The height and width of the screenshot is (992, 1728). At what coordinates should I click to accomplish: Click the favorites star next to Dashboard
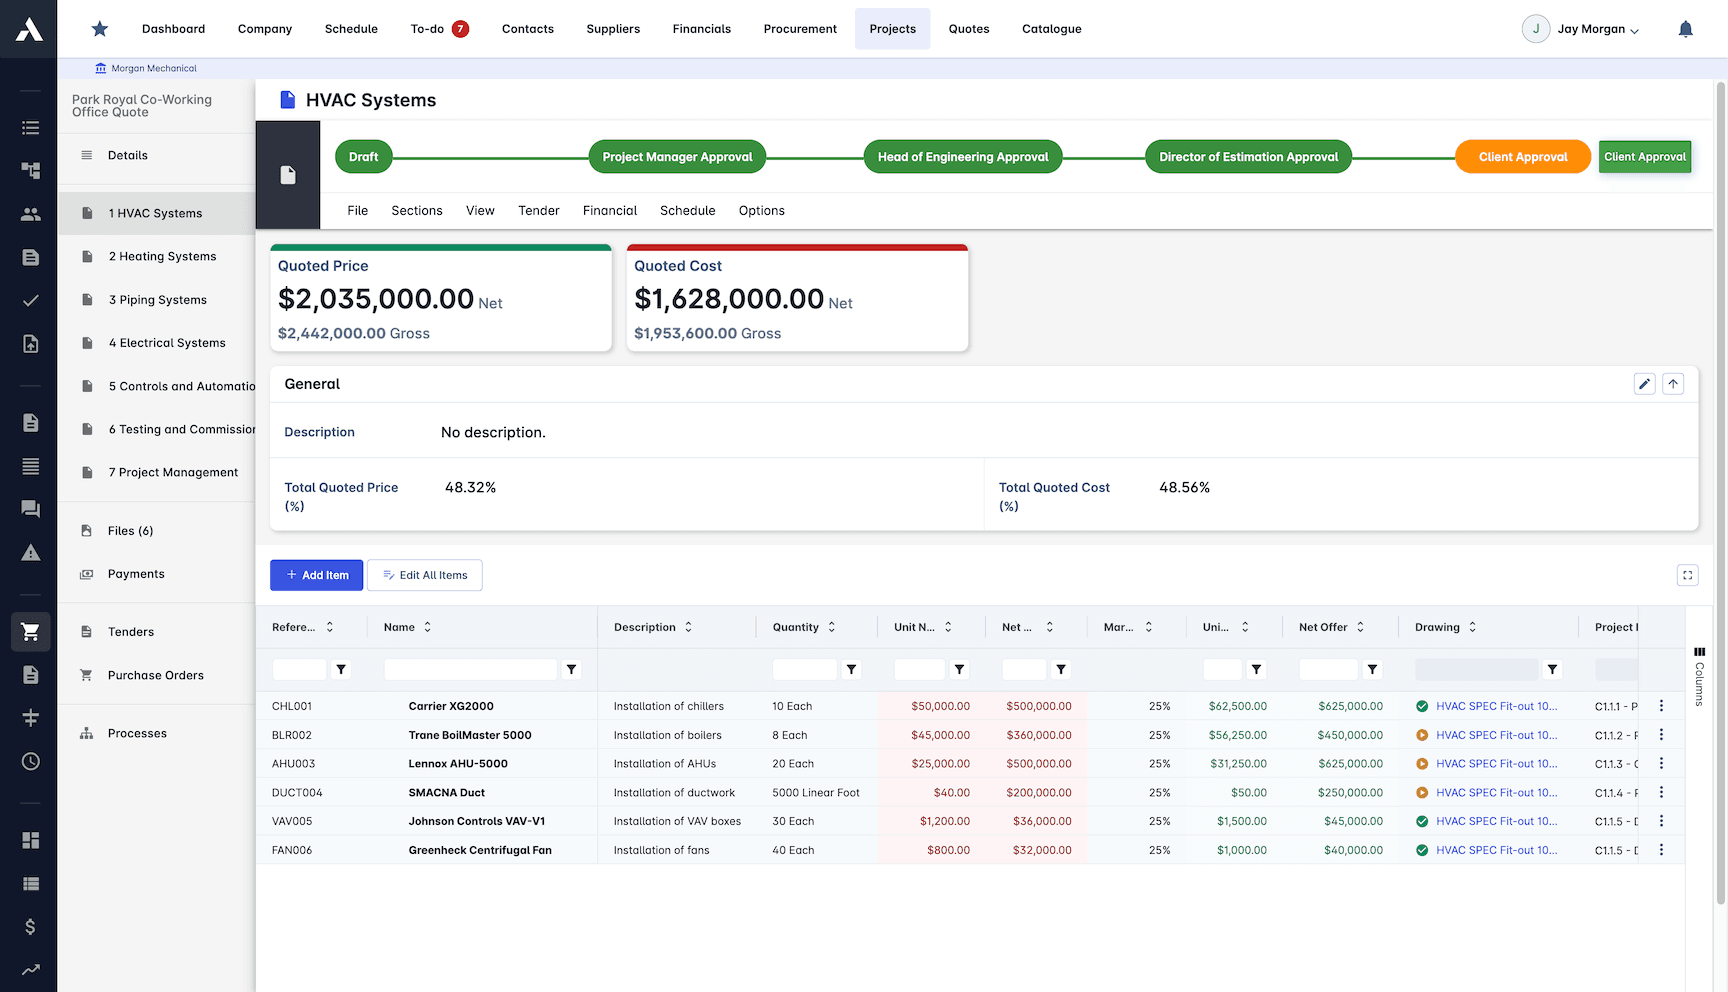99,28
